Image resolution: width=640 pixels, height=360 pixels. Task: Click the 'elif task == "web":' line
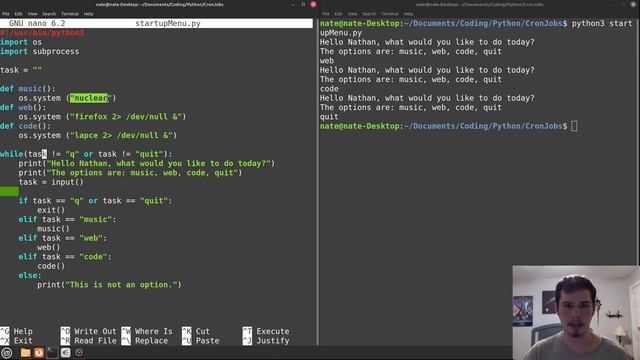click(62, 238)
